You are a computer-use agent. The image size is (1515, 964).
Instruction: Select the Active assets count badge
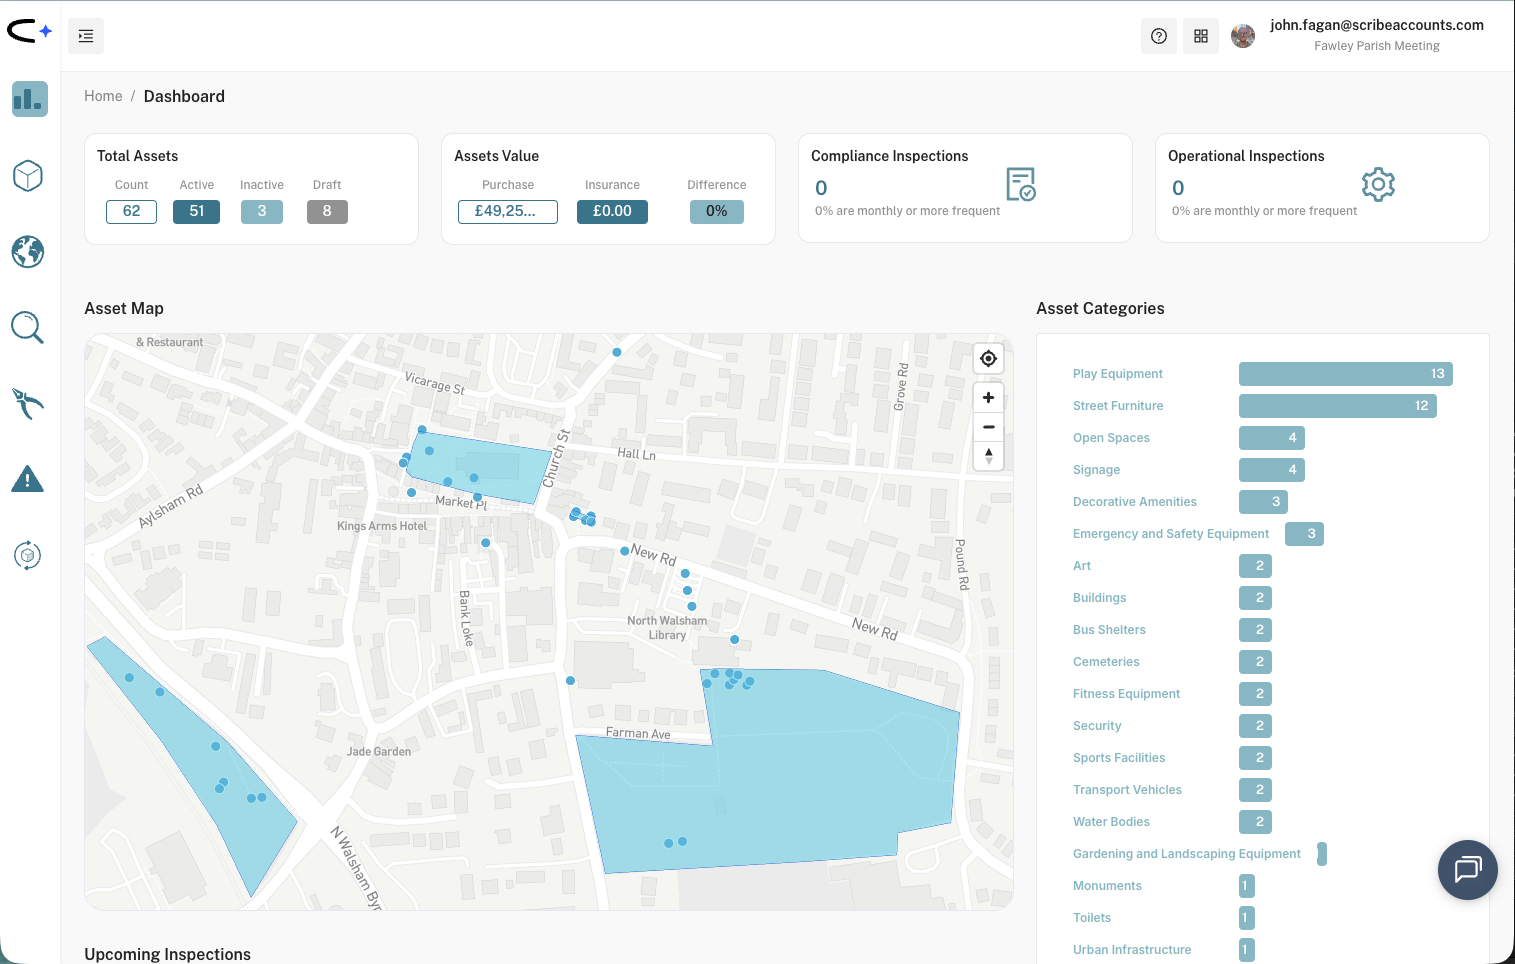point(196,211)
